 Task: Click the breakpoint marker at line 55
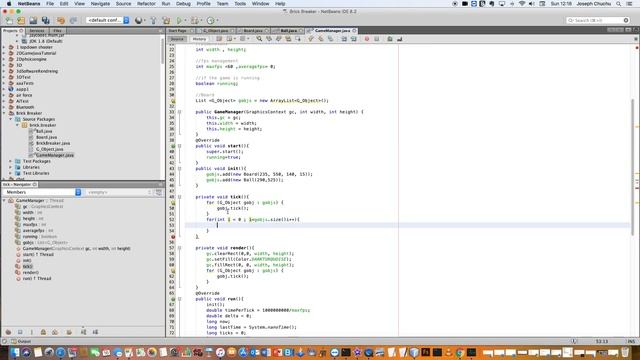coord(173,237)
